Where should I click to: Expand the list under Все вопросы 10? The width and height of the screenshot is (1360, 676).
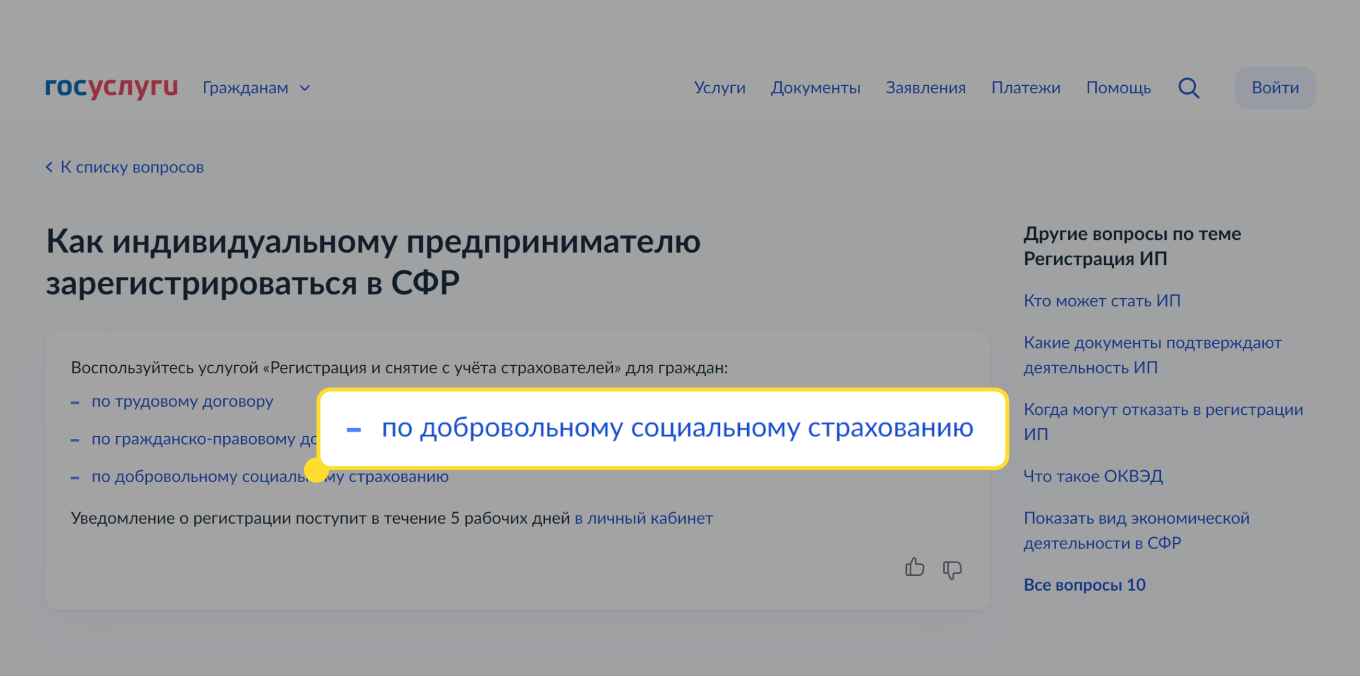tap(1084, 585)
